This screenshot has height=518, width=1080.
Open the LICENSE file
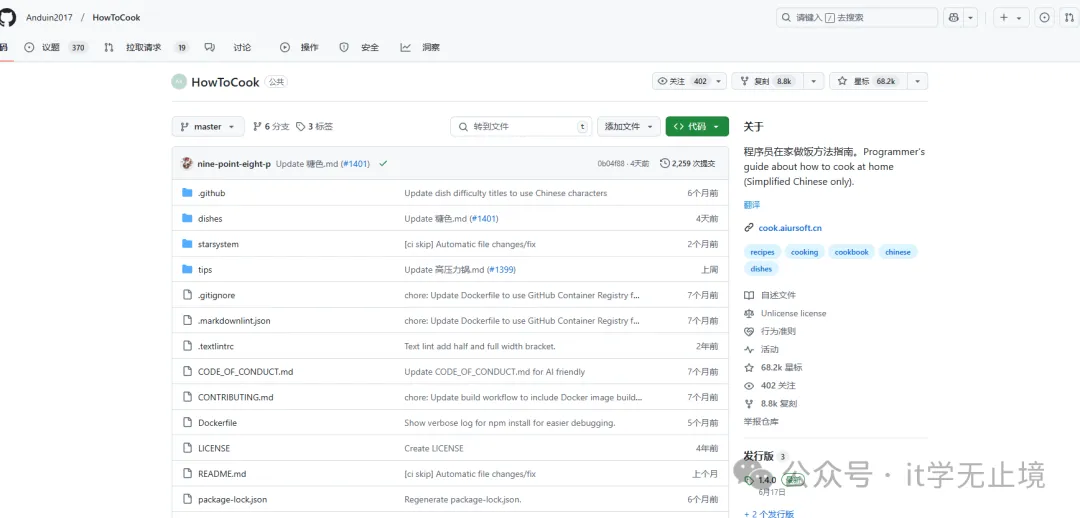click(214, 448)
